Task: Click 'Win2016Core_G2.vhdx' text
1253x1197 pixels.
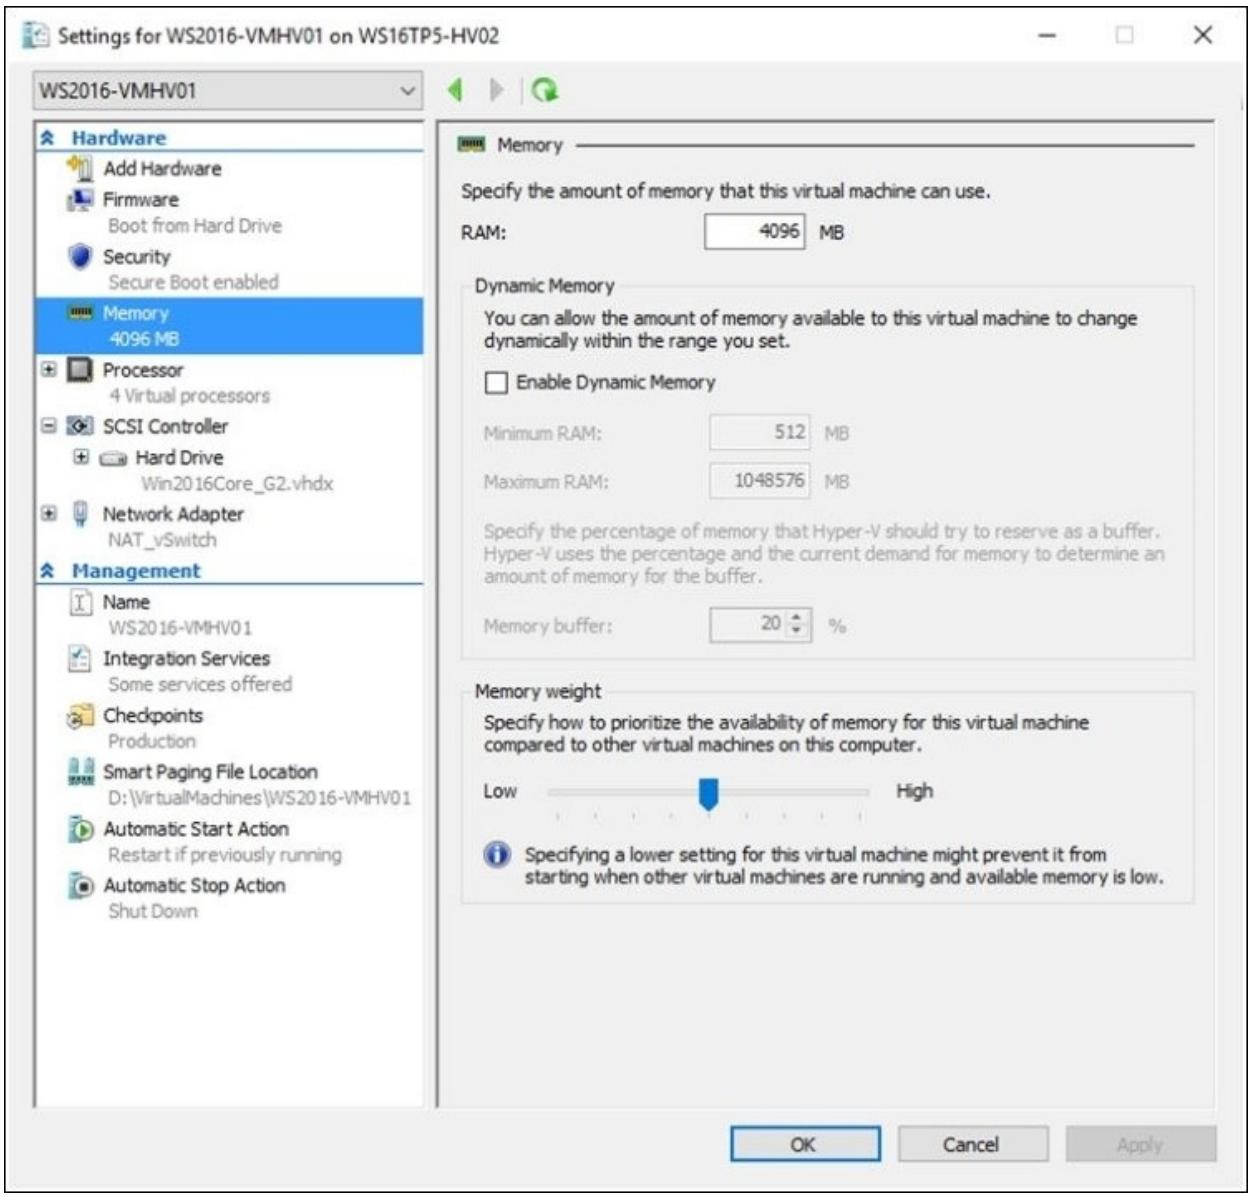Action: (x=237, y=484)
